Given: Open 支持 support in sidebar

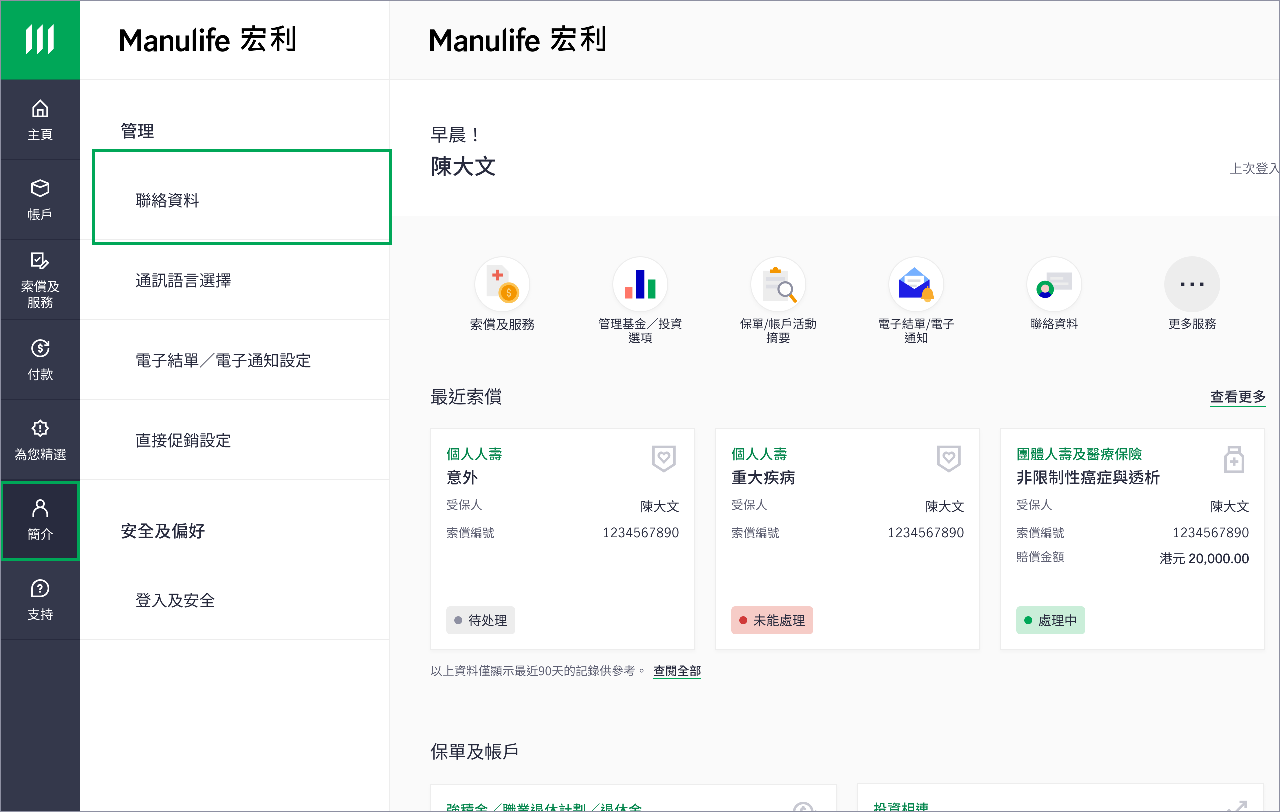Looking at the screenshot, I should (x=40, y=600).
